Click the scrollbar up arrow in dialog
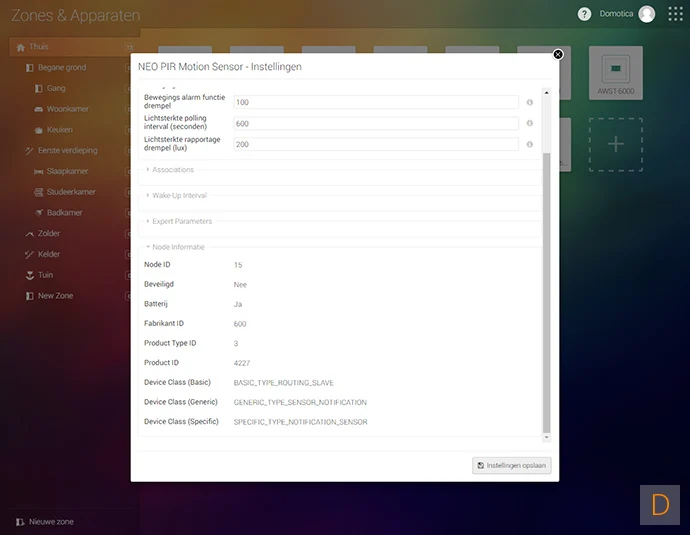 [546, 92]
